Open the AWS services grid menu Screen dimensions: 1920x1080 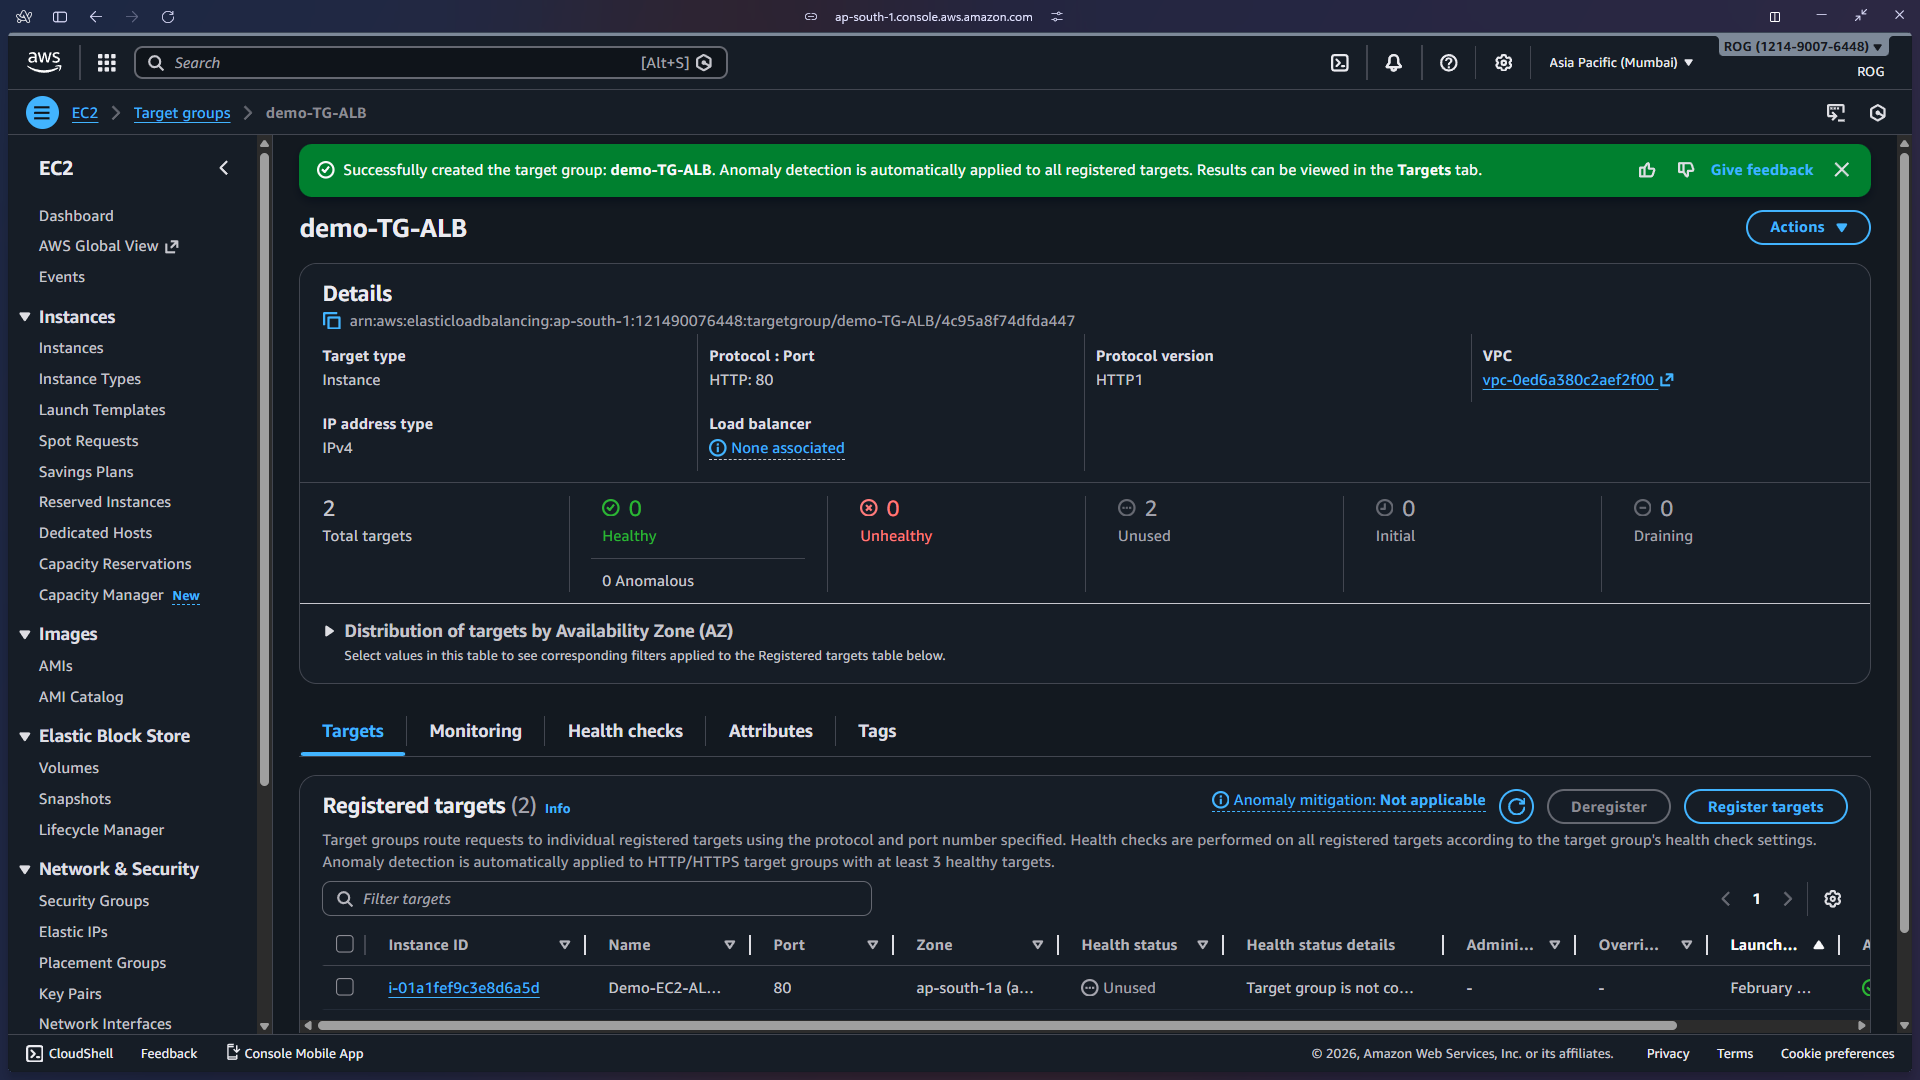coord(106,63)
